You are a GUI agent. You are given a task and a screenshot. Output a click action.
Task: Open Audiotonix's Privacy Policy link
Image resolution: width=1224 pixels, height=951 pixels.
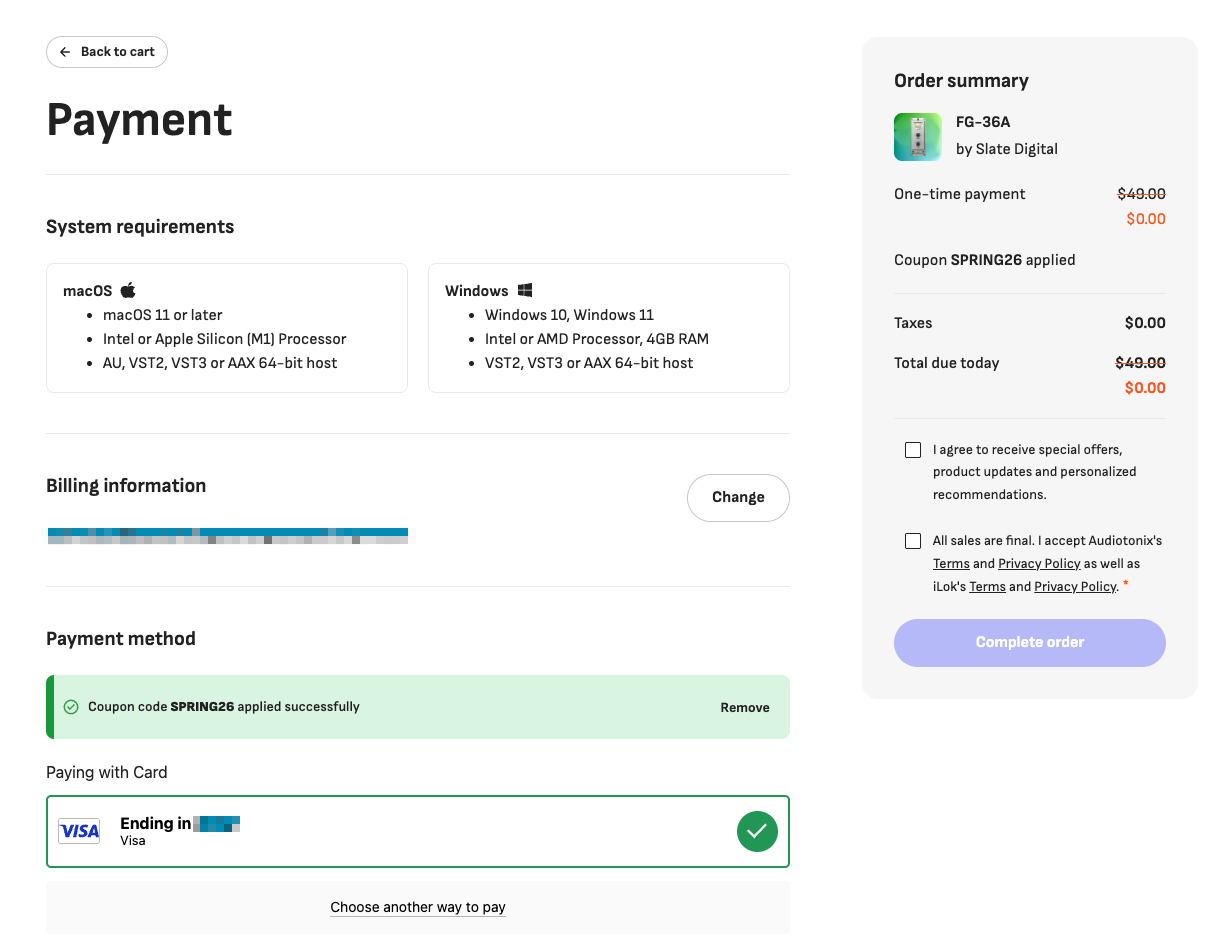coord(1039,564)
